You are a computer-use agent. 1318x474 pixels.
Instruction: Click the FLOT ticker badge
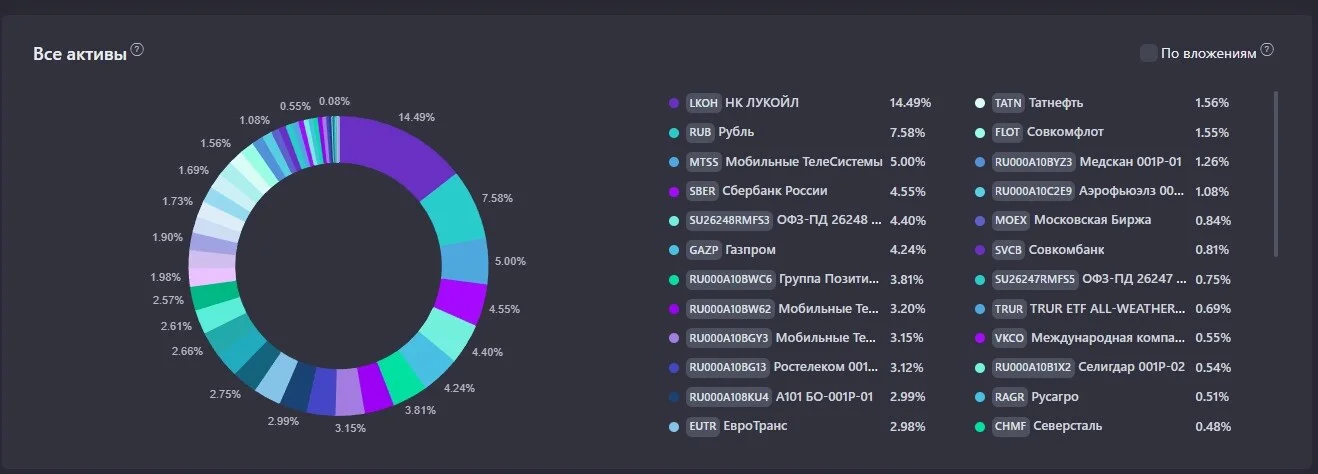click(1008, 132)
